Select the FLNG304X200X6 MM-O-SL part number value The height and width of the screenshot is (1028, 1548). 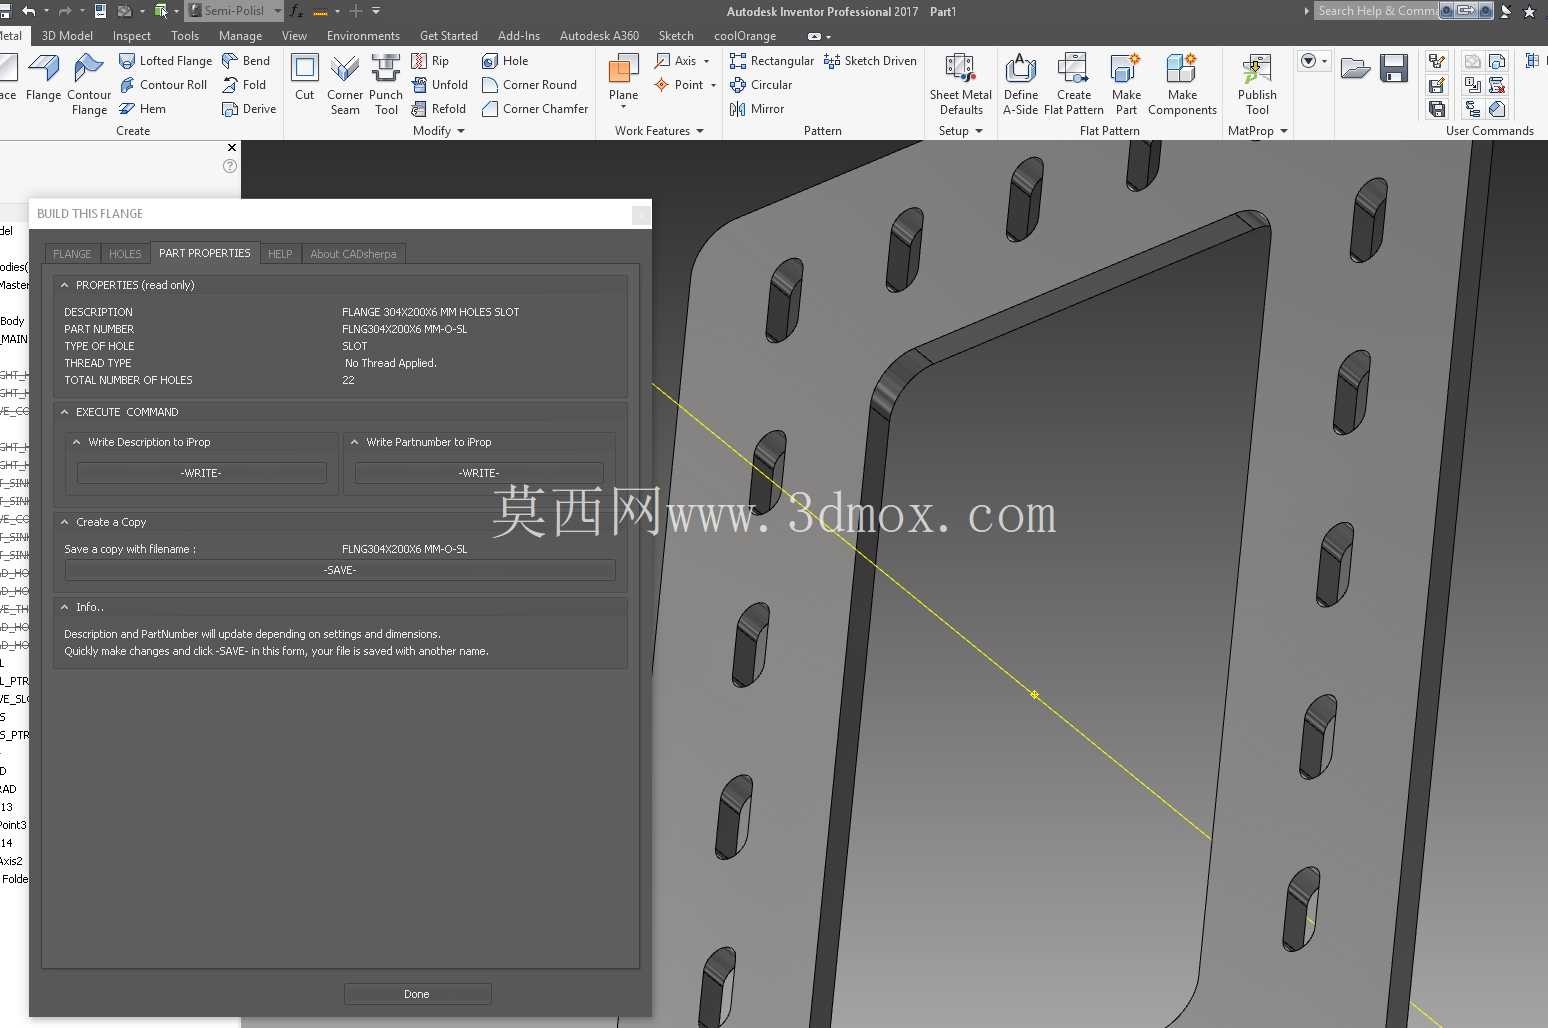pyautogui.click(x=405, y=329)
